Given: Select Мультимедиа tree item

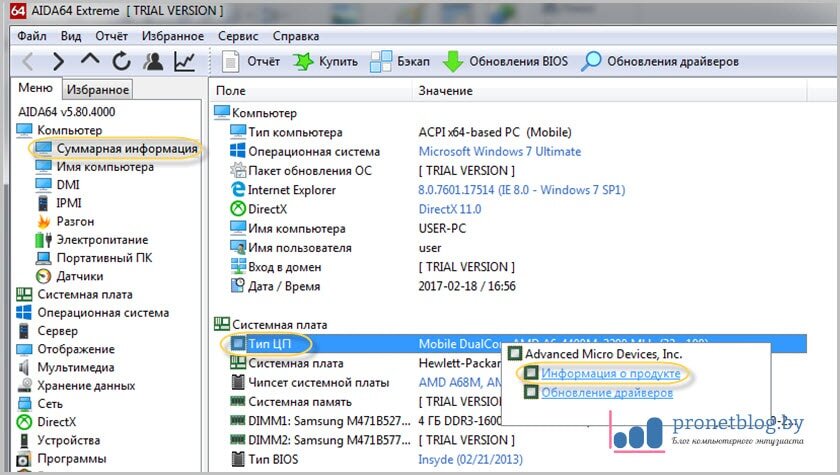Looking at the screenshot, I should tap(65, 367).
